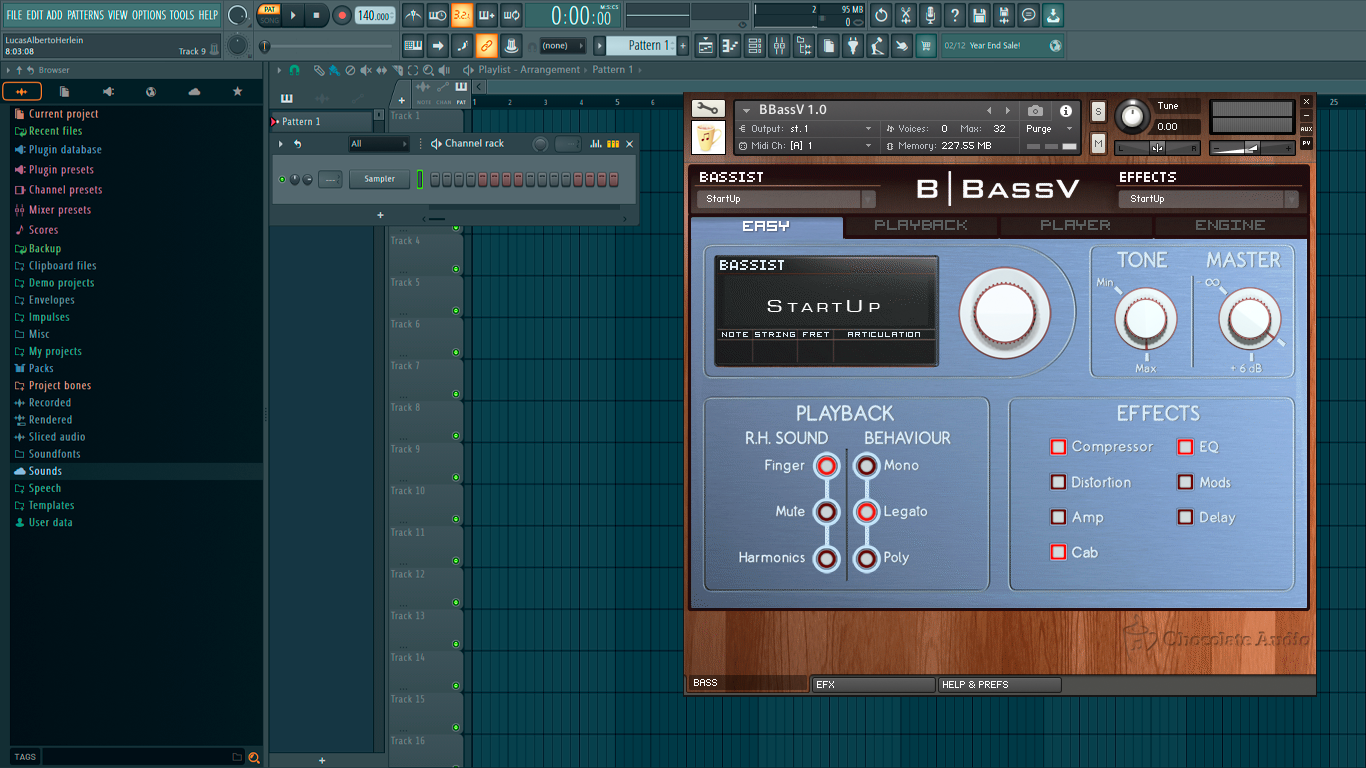This screenshot has width=1366, height=768.
Task: Open the OPTIONS menu
Action: coord(149,15)
